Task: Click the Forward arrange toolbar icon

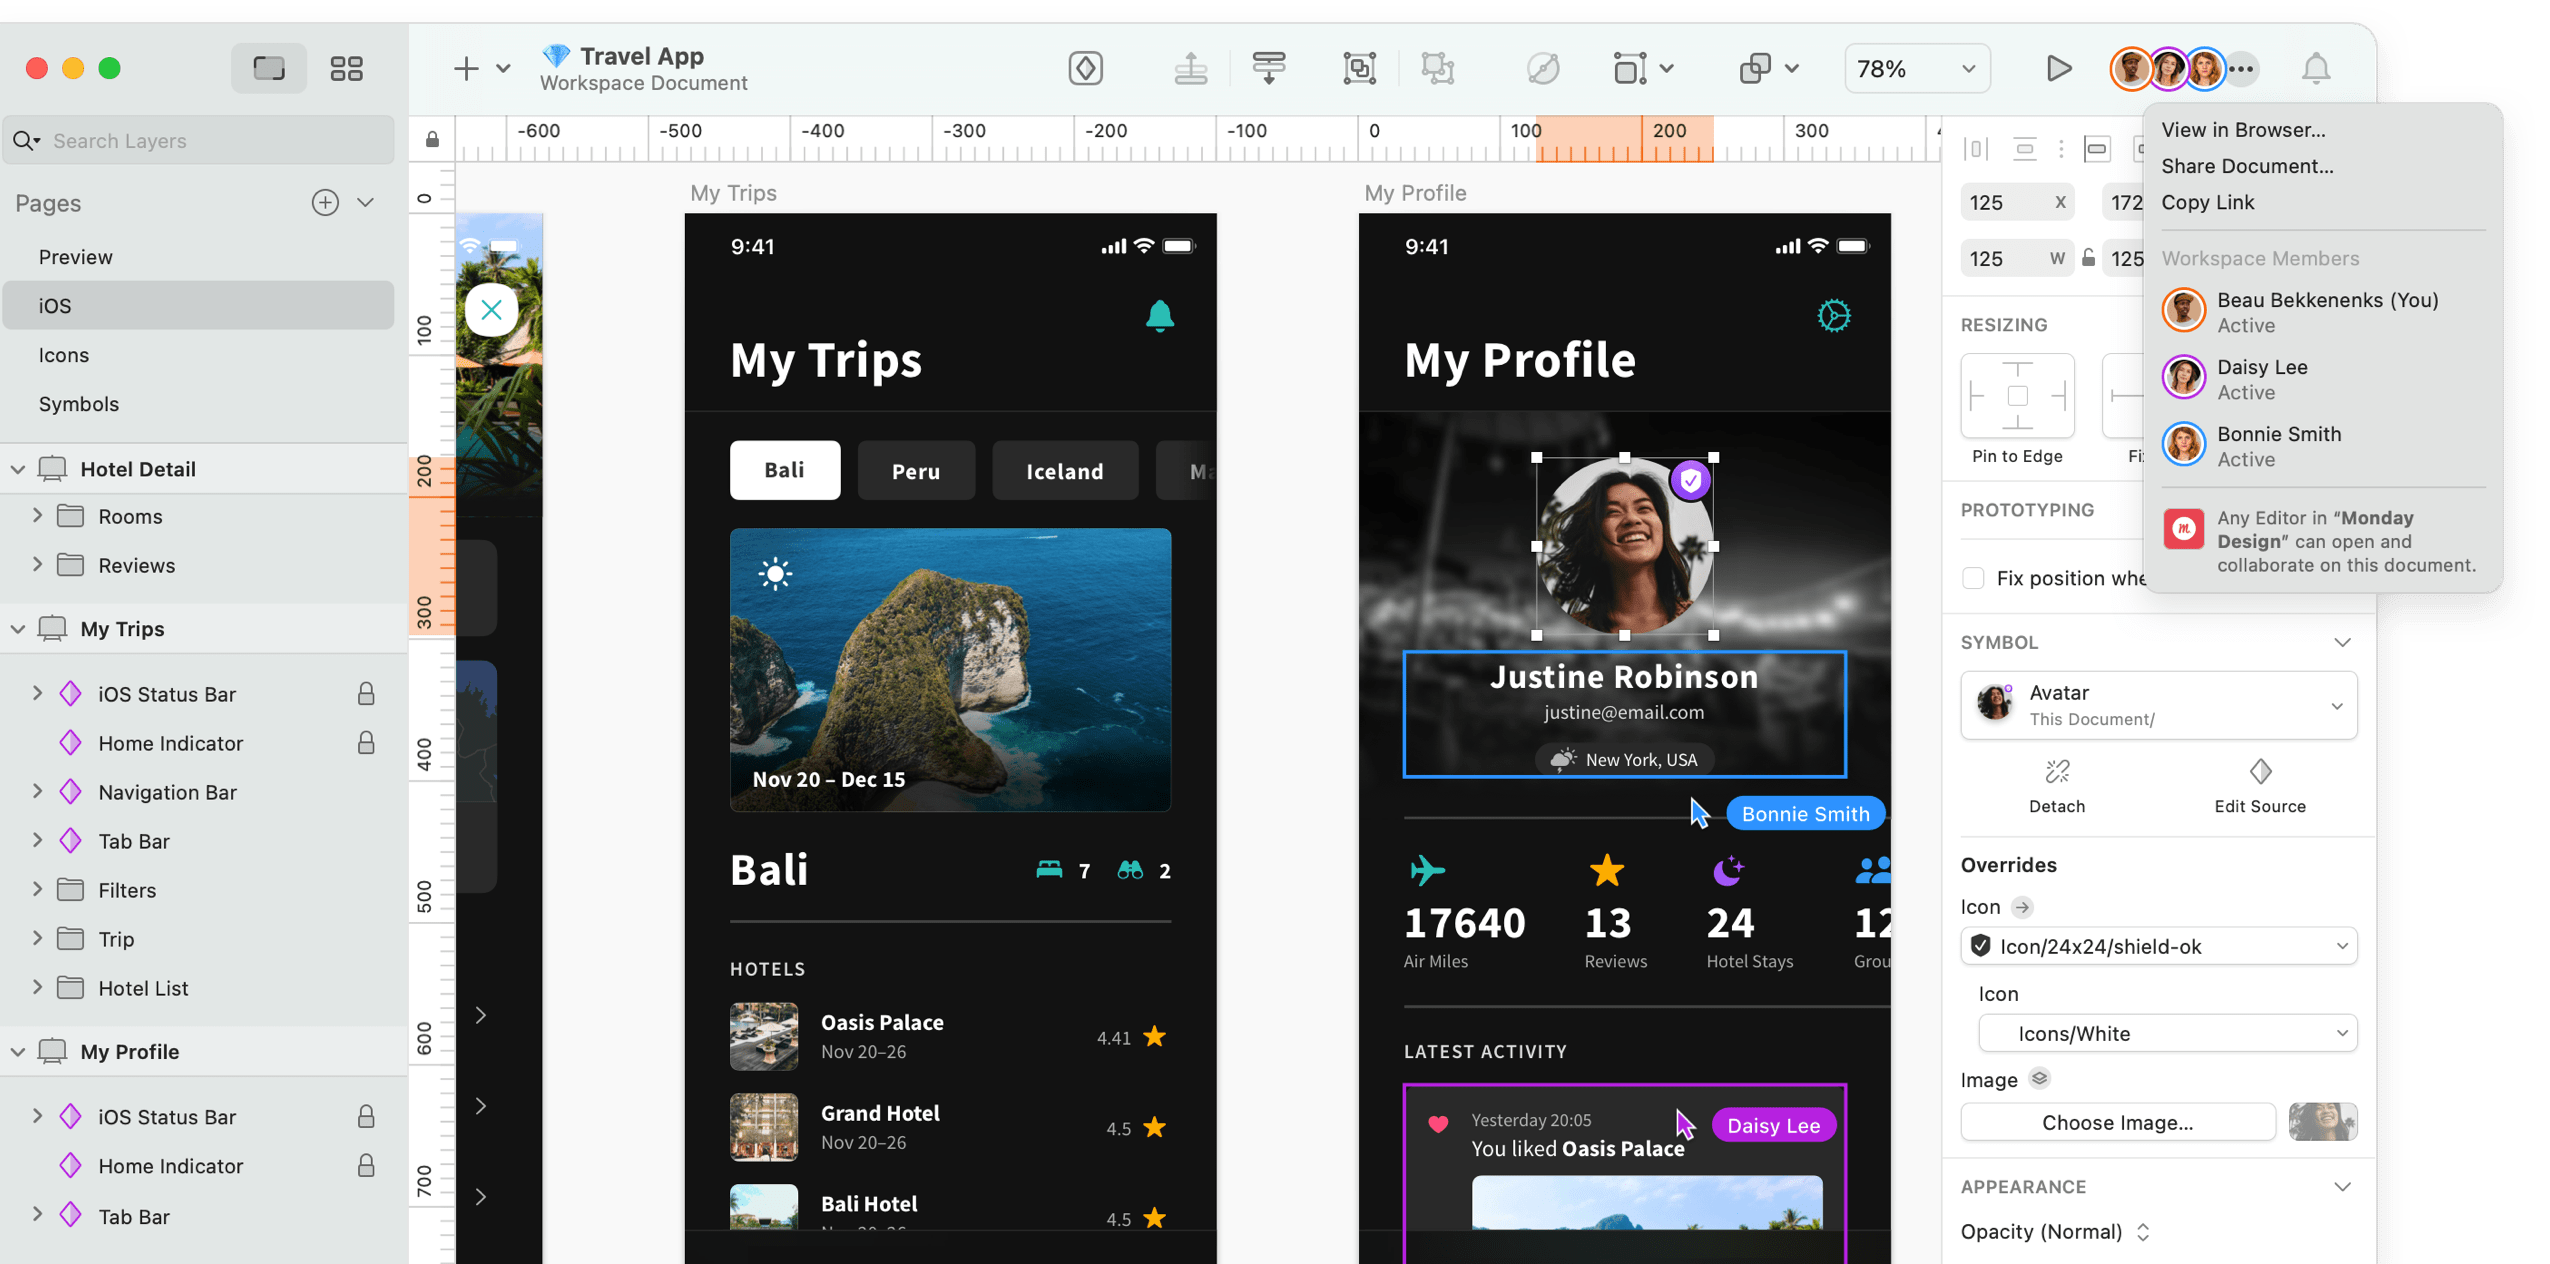Action: pos(1190,68)
